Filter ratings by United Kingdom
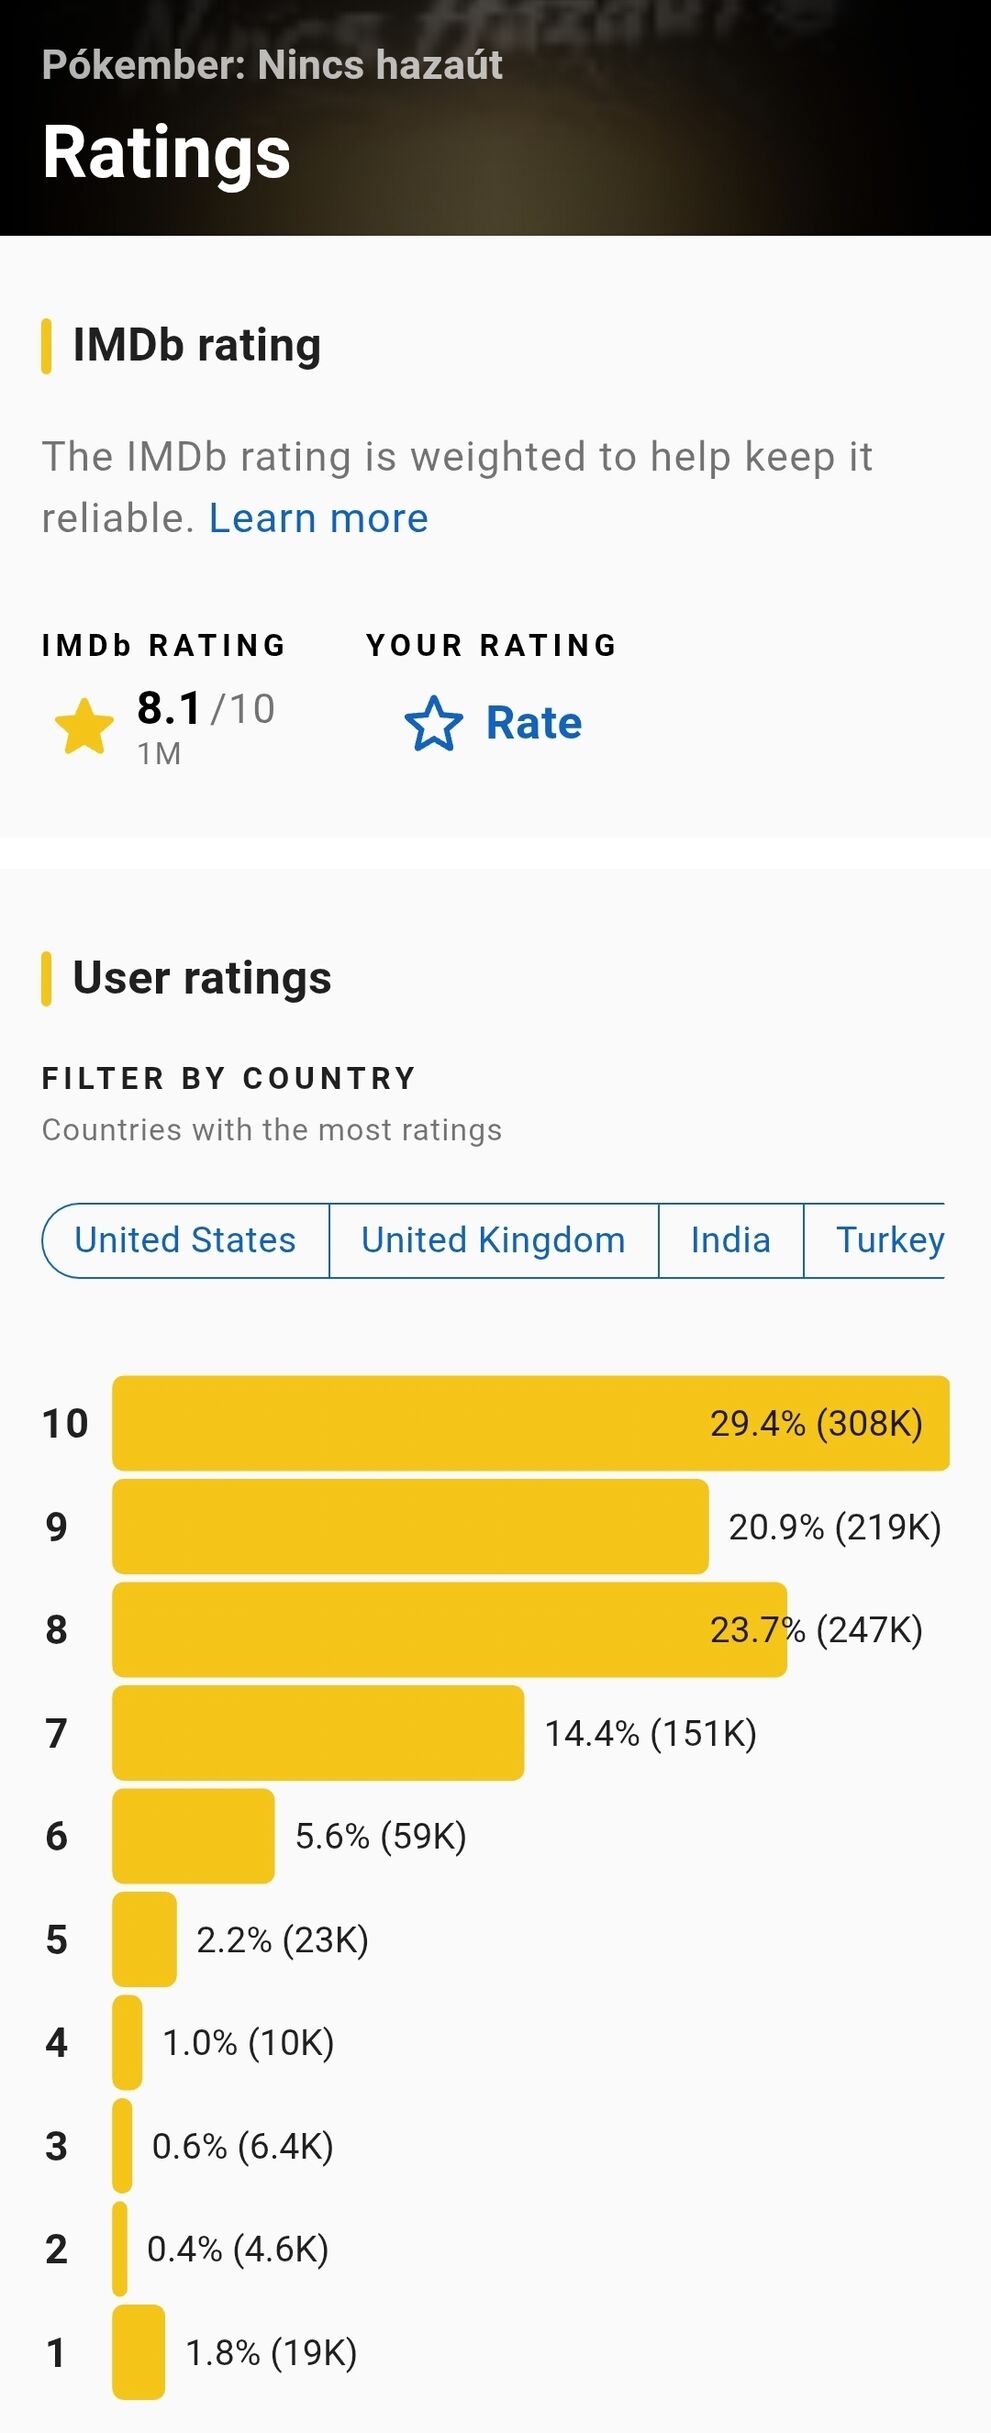The image size is (991, 2433). [493, 1240]
